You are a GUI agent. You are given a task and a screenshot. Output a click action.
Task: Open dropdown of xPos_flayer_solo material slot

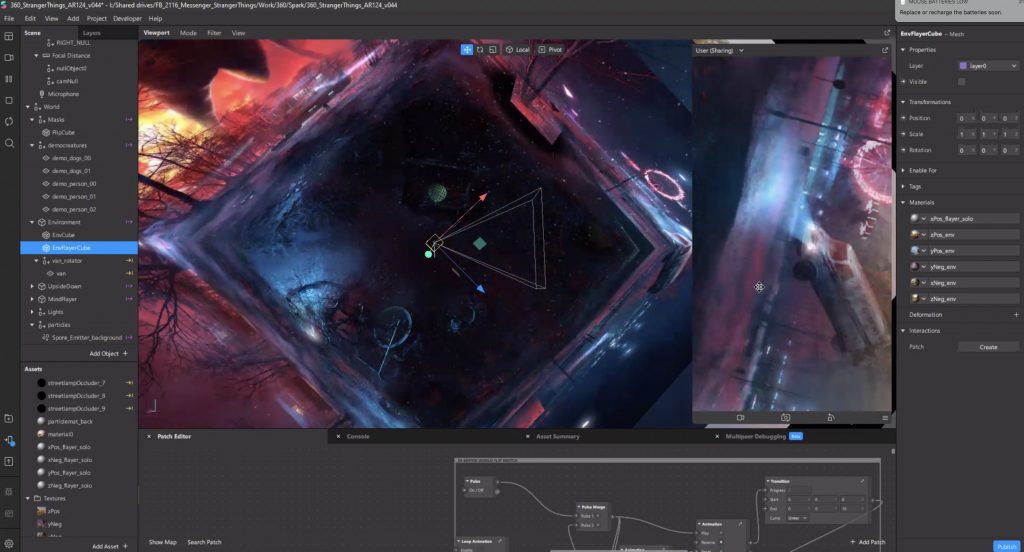click(923, 219)
